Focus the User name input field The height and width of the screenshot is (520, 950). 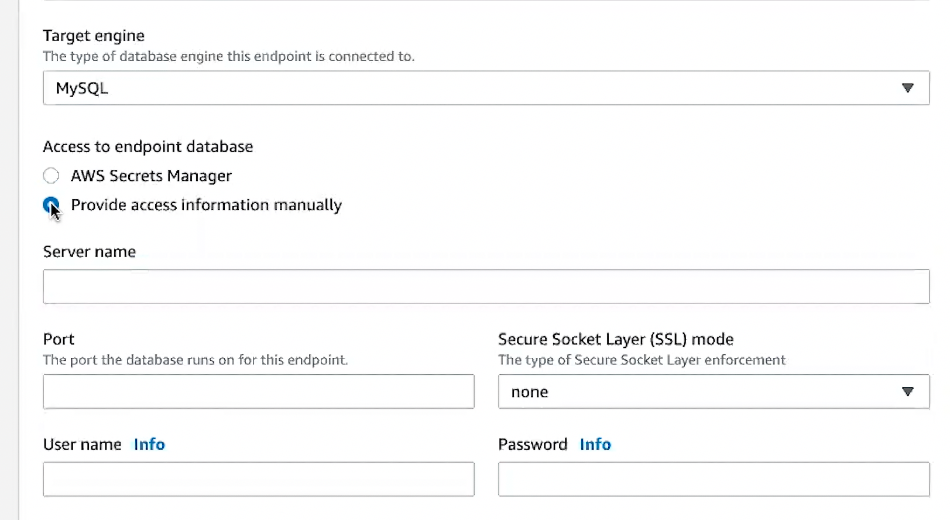click(x=258, y=479)
